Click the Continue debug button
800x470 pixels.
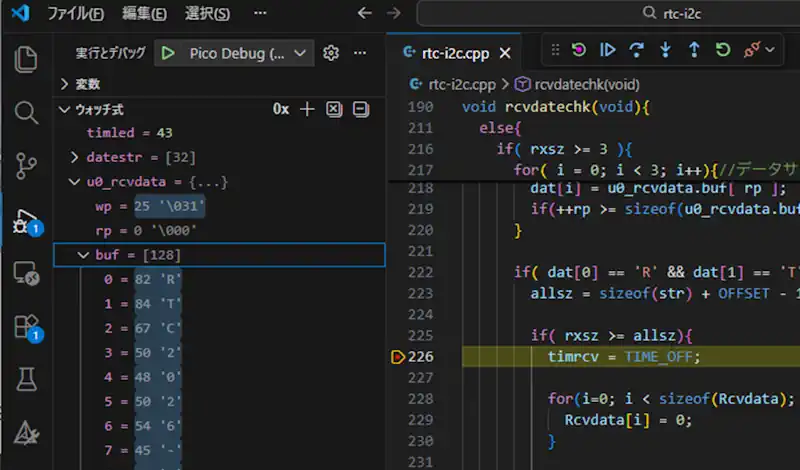607,50
